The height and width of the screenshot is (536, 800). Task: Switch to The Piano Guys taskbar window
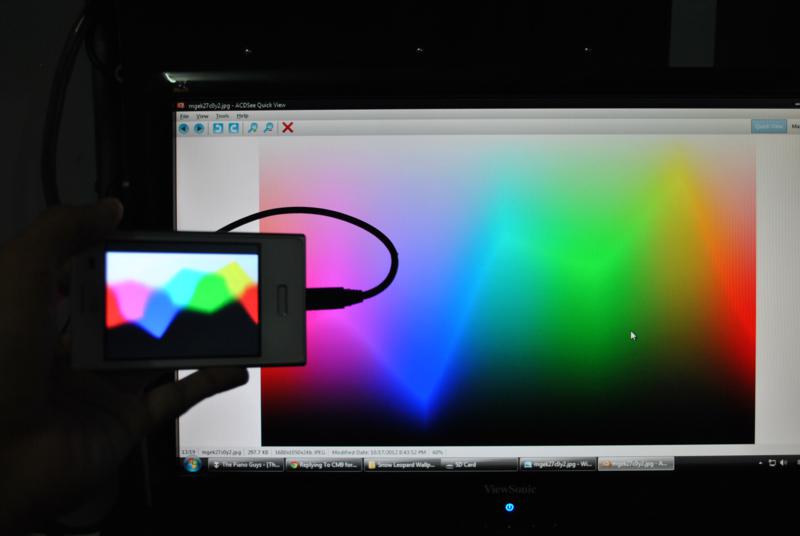[246, 465]
